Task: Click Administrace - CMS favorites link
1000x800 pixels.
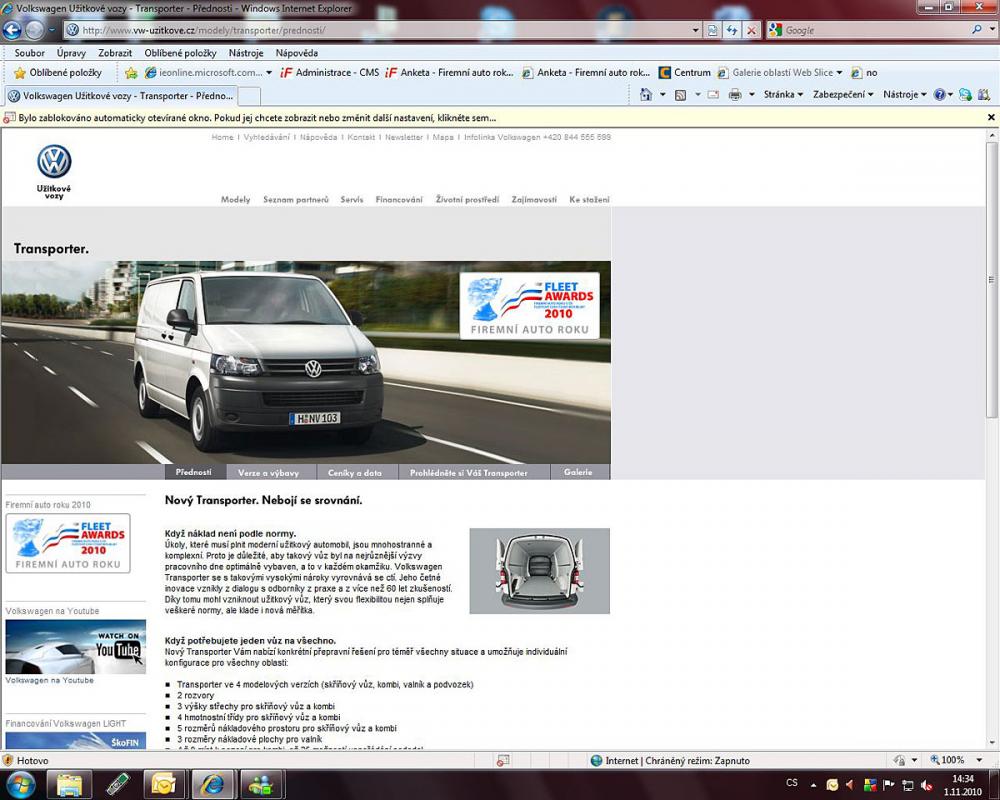Action: click(x=330, y=73)
